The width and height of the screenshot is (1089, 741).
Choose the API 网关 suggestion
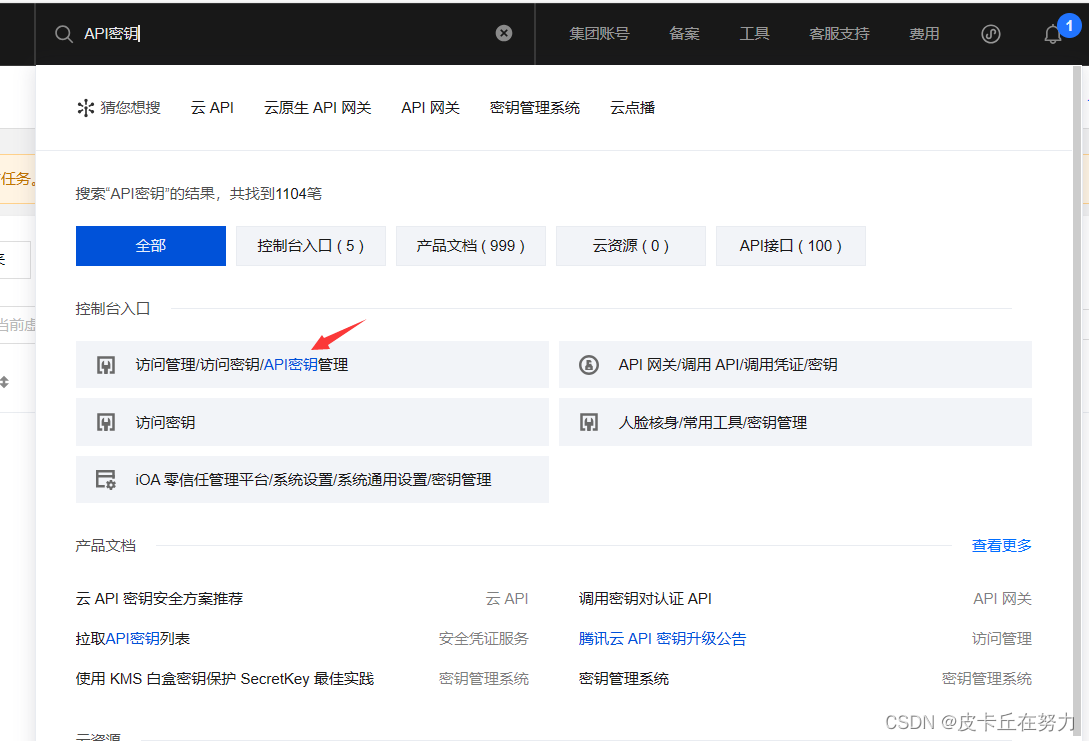(x=431, y=108)
